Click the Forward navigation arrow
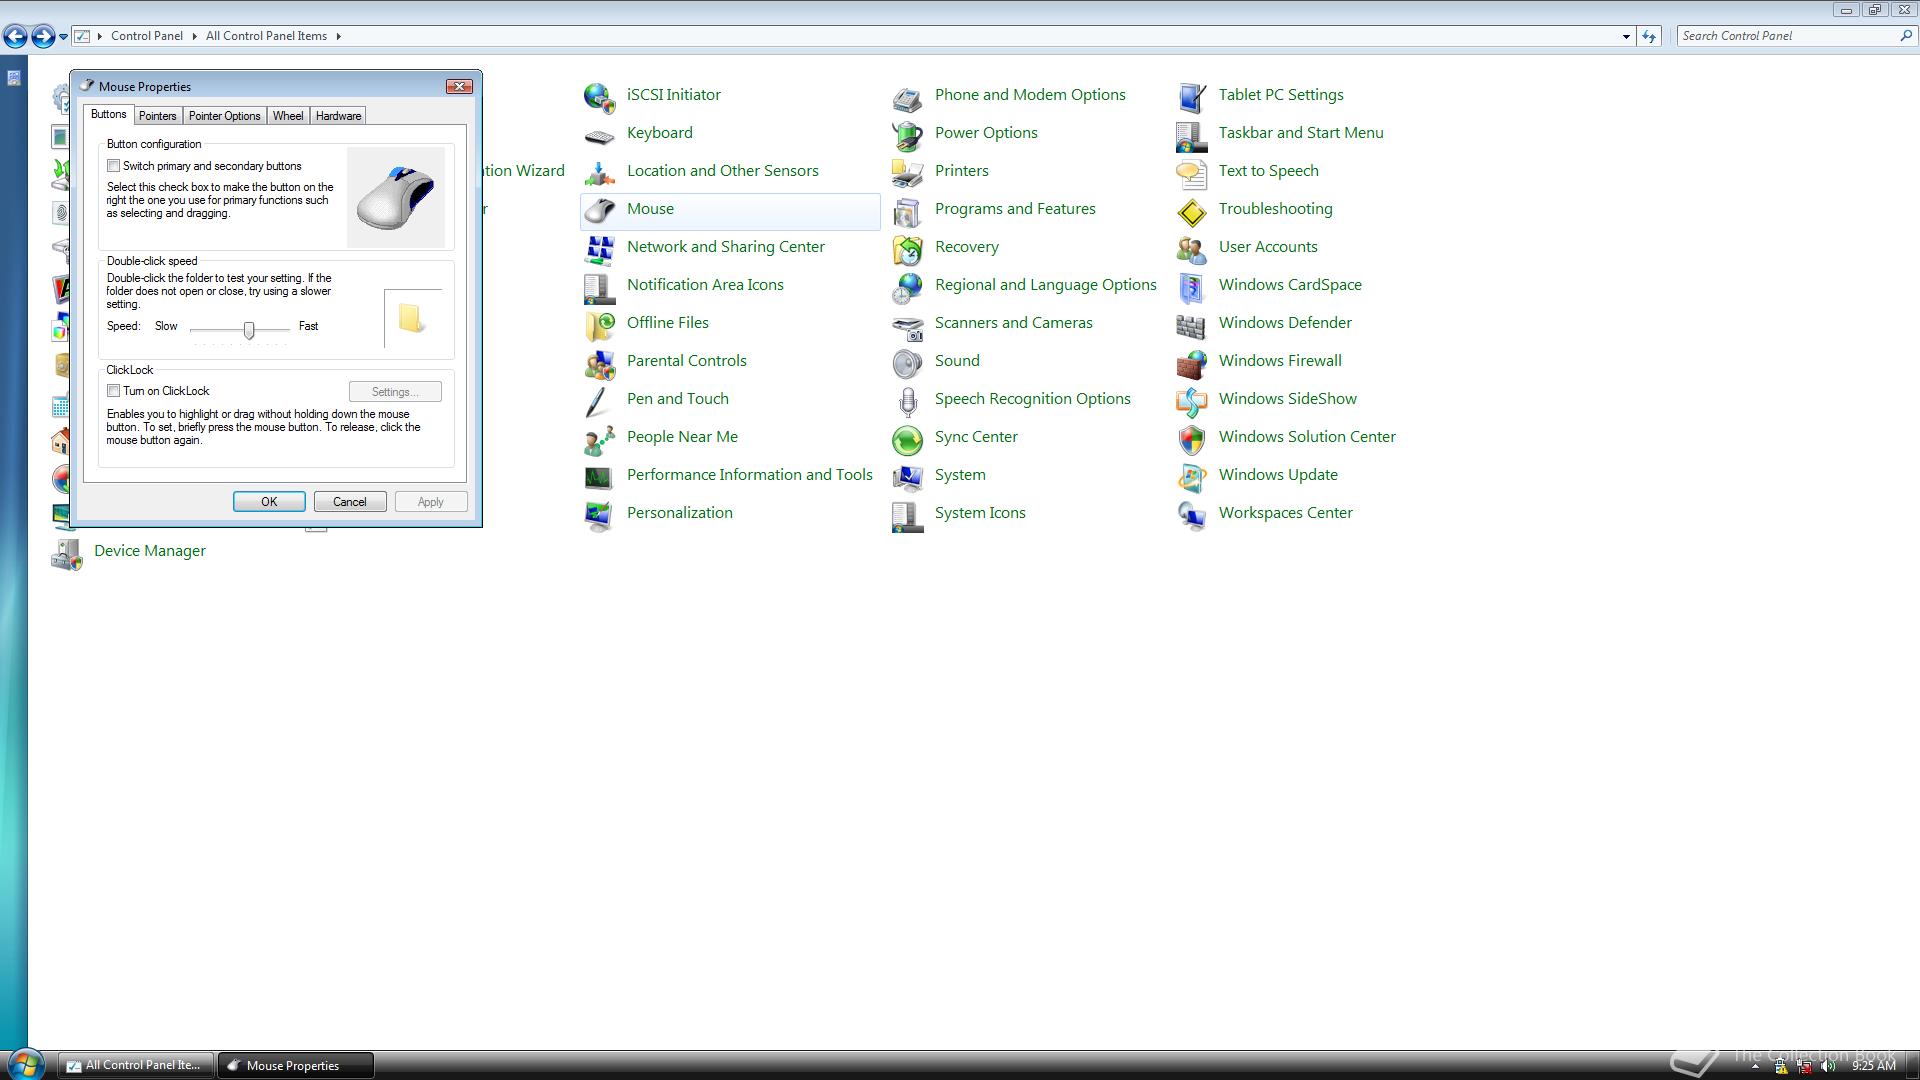 (43, 37)
